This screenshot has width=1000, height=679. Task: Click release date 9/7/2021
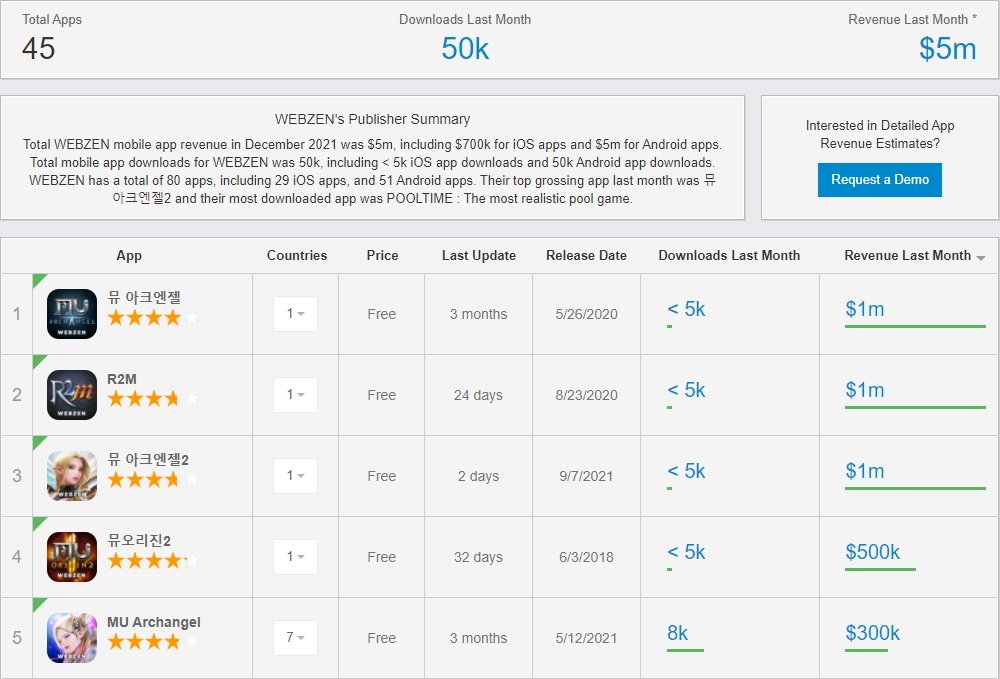586,476
